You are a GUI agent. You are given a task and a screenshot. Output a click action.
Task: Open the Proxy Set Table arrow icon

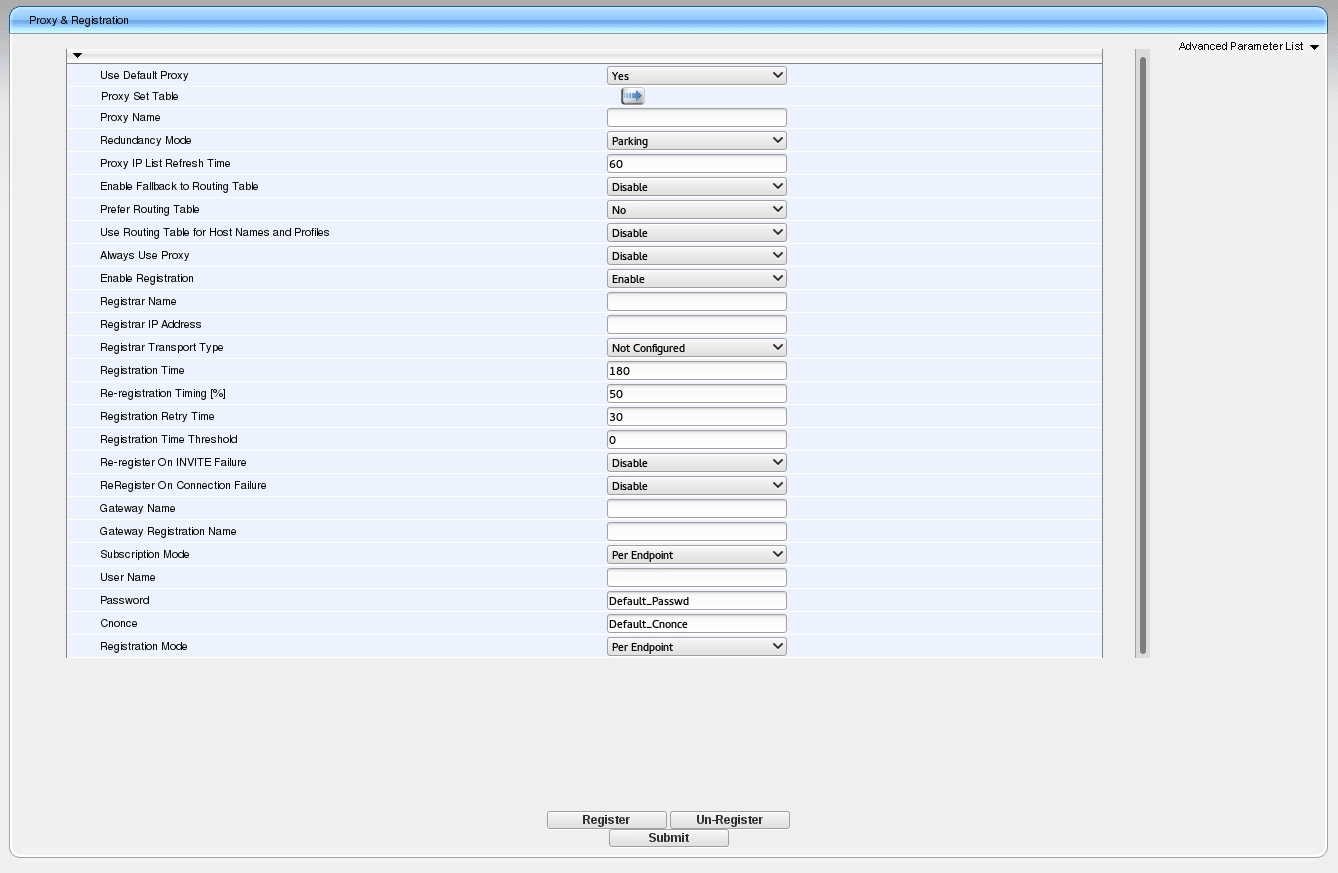(x=633, y=96)
